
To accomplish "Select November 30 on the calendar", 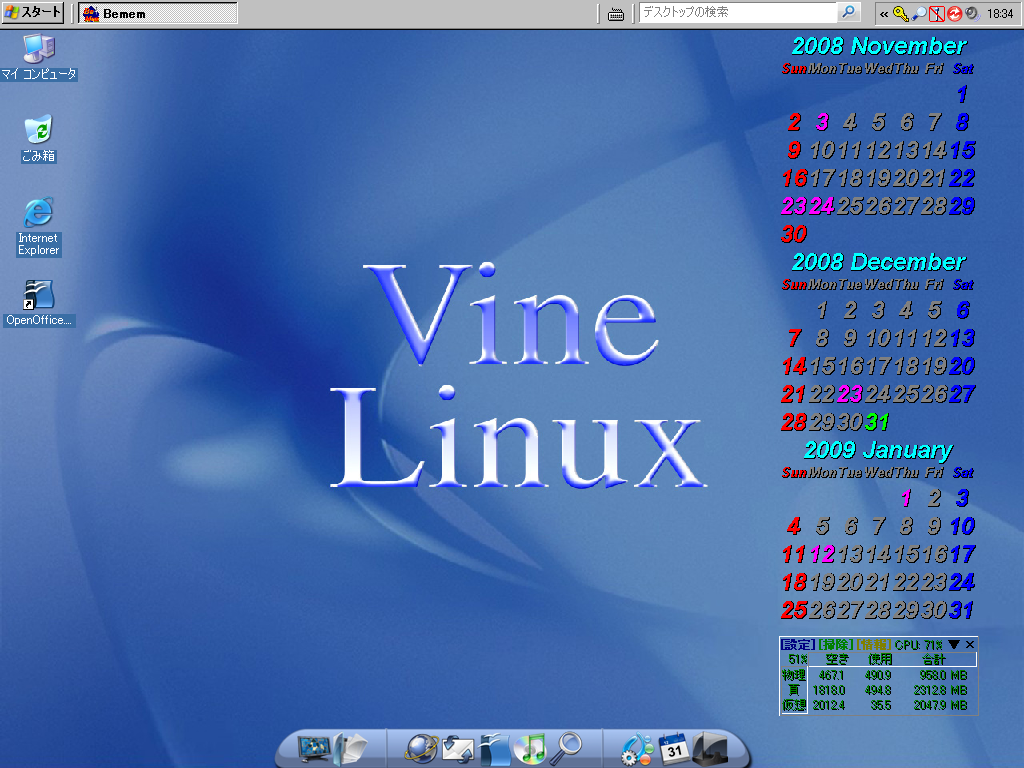I will (794, 234).
